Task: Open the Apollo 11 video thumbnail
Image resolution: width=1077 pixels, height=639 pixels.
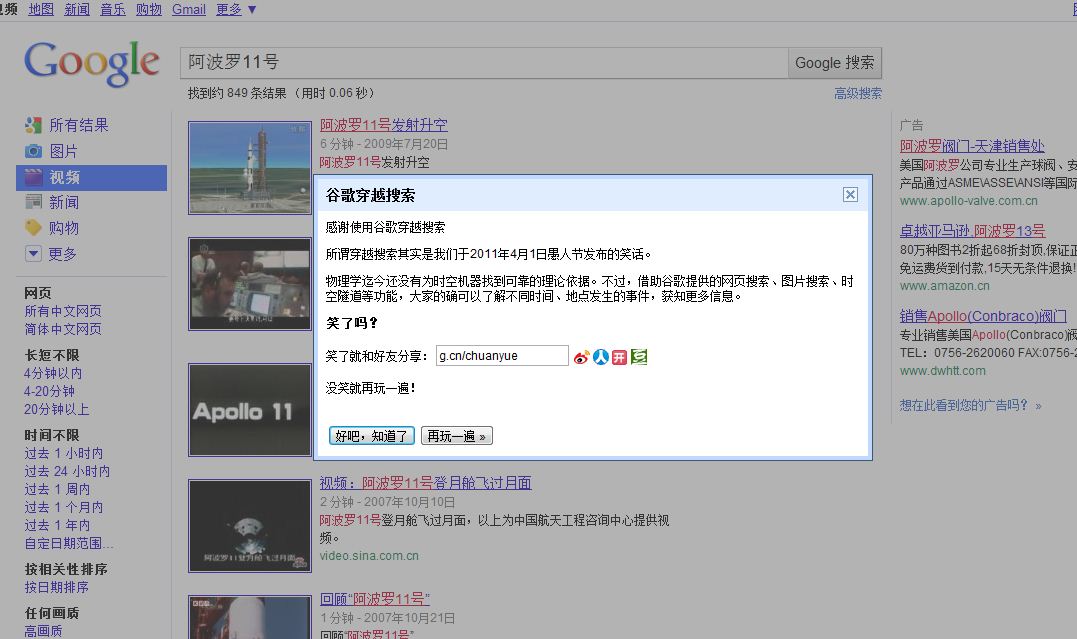Action: tap(250, 410)
